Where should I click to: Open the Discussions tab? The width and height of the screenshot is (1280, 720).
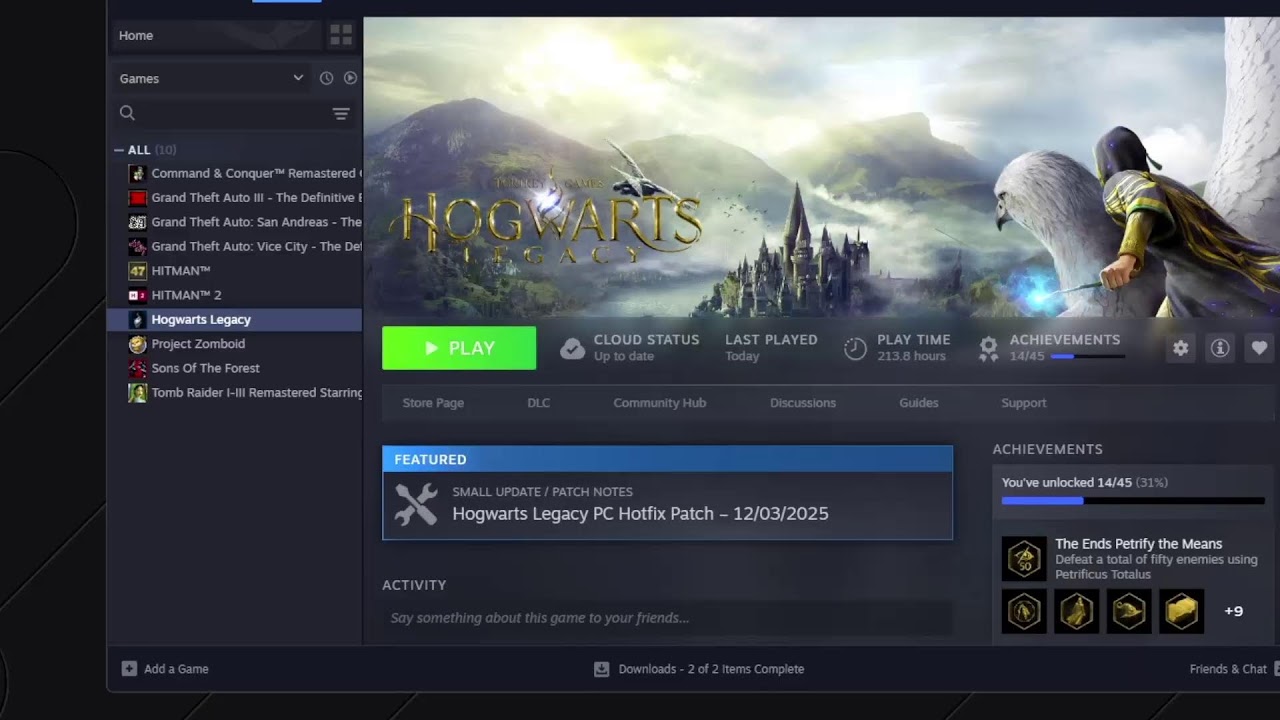803,403
